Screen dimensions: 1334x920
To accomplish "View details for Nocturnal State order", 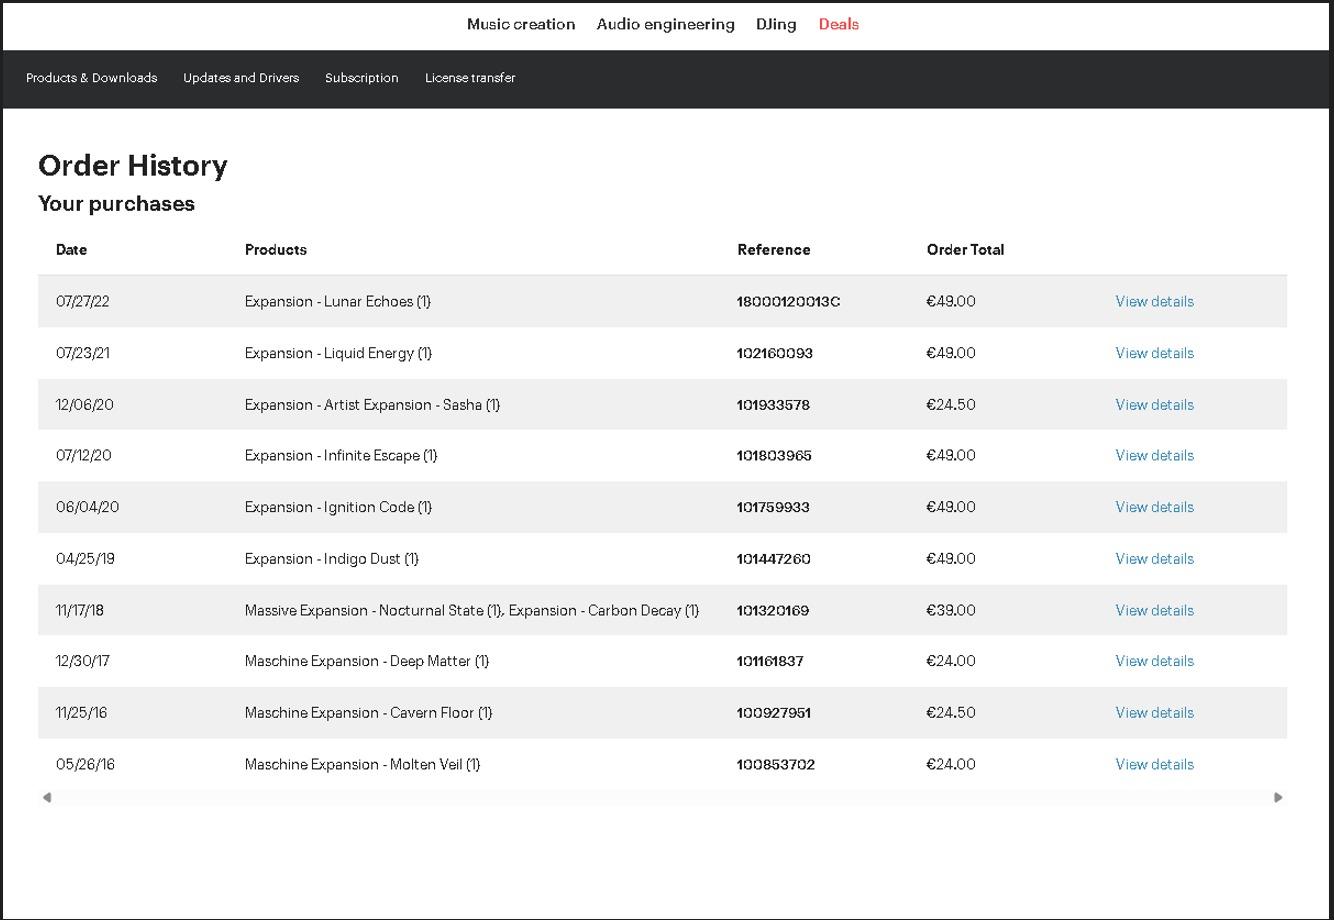I will click(x=1155, y=610).
